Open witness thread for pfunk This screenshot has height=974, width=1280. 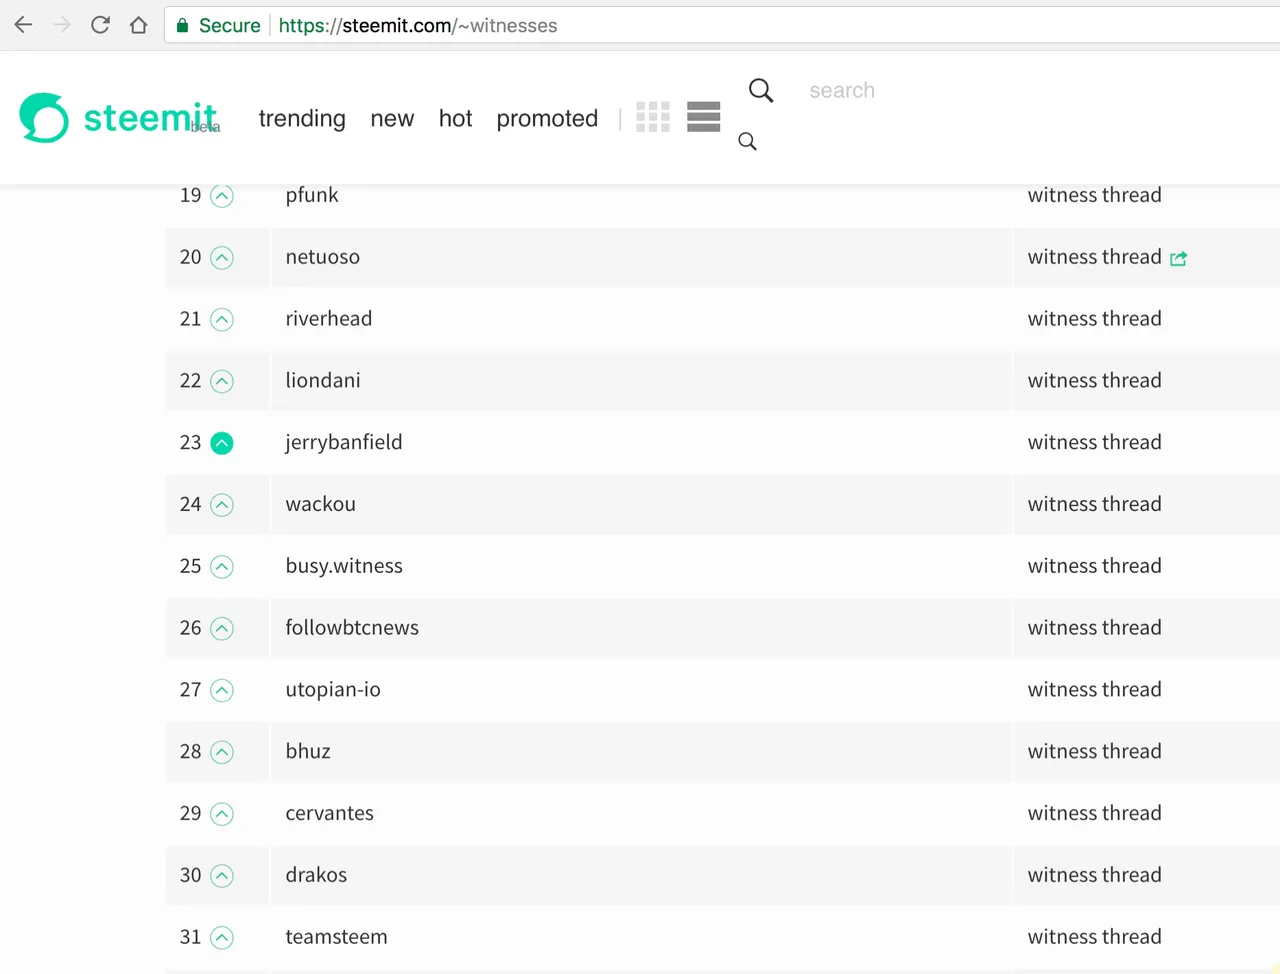[x=1094, y=195]
